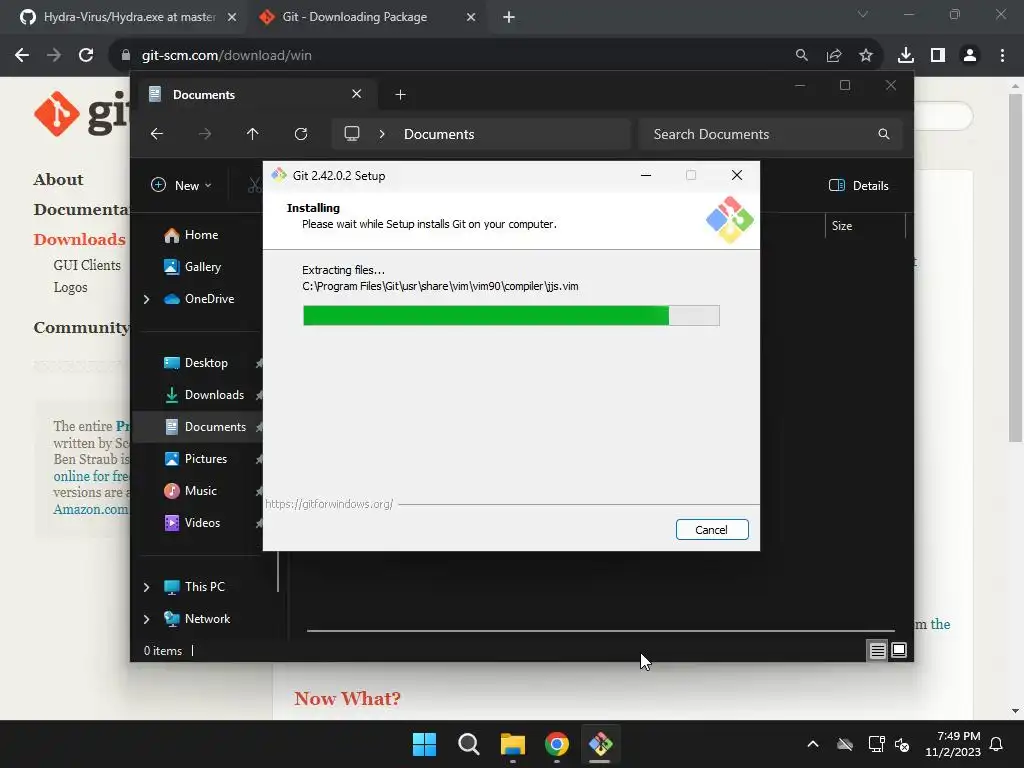Click the network icon in system tray
Screen dimensions: 1024x768
[876, 744]
